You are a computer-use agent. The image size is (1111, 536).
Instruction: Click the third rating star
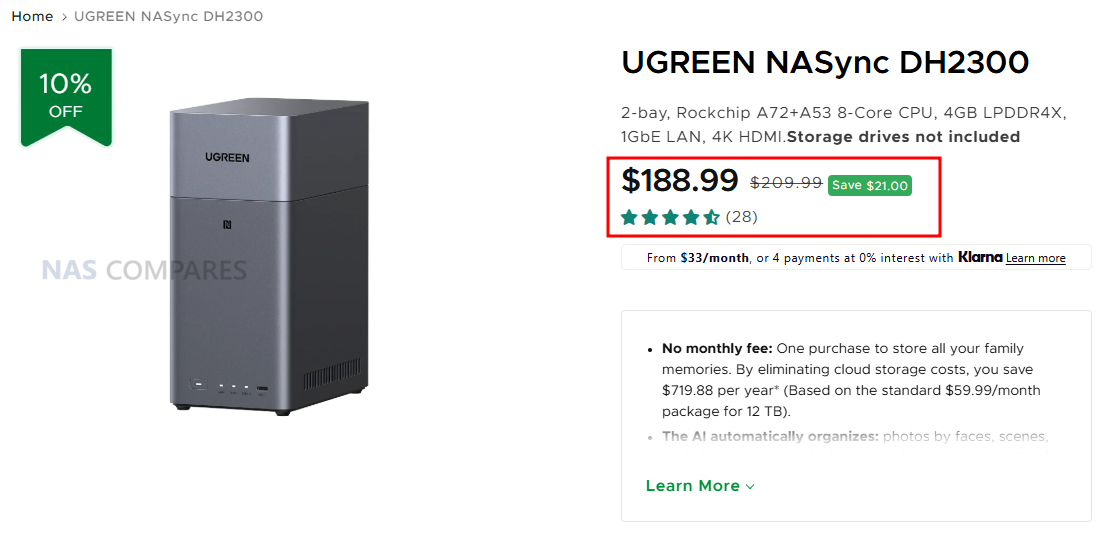(671, 217)
